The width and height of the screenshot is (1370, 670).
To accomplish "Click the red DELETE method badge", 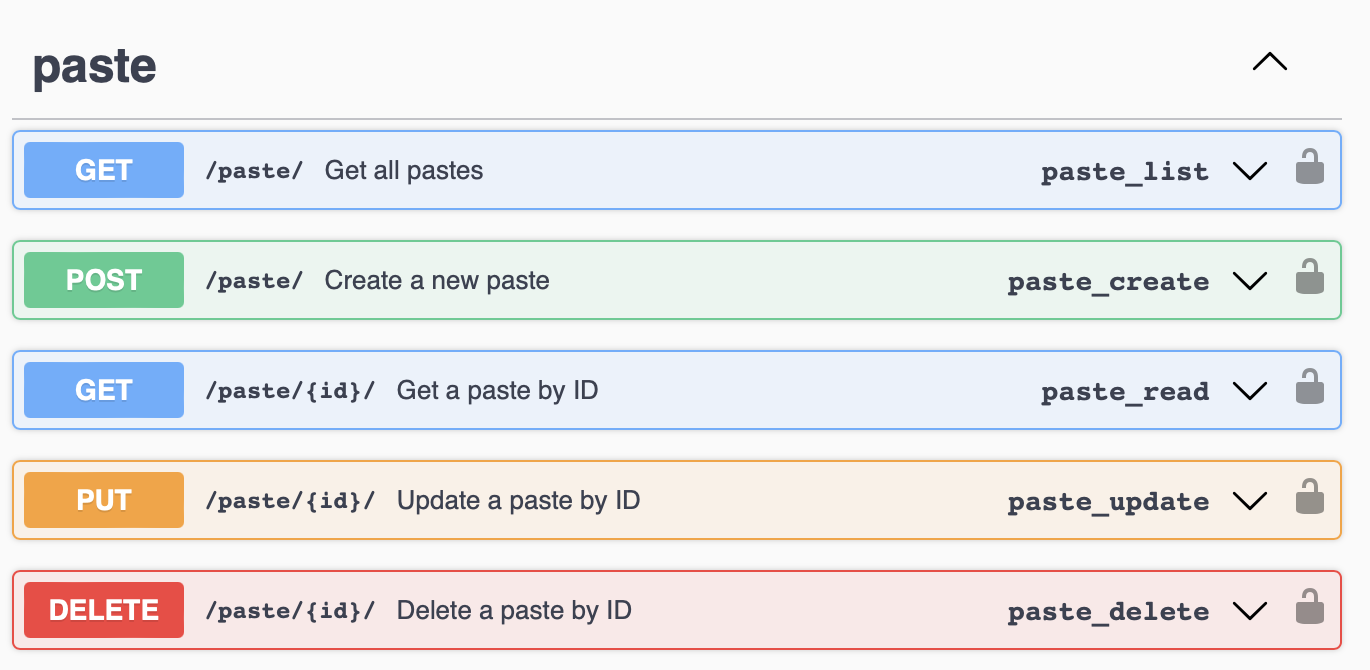I will [104, 610].
